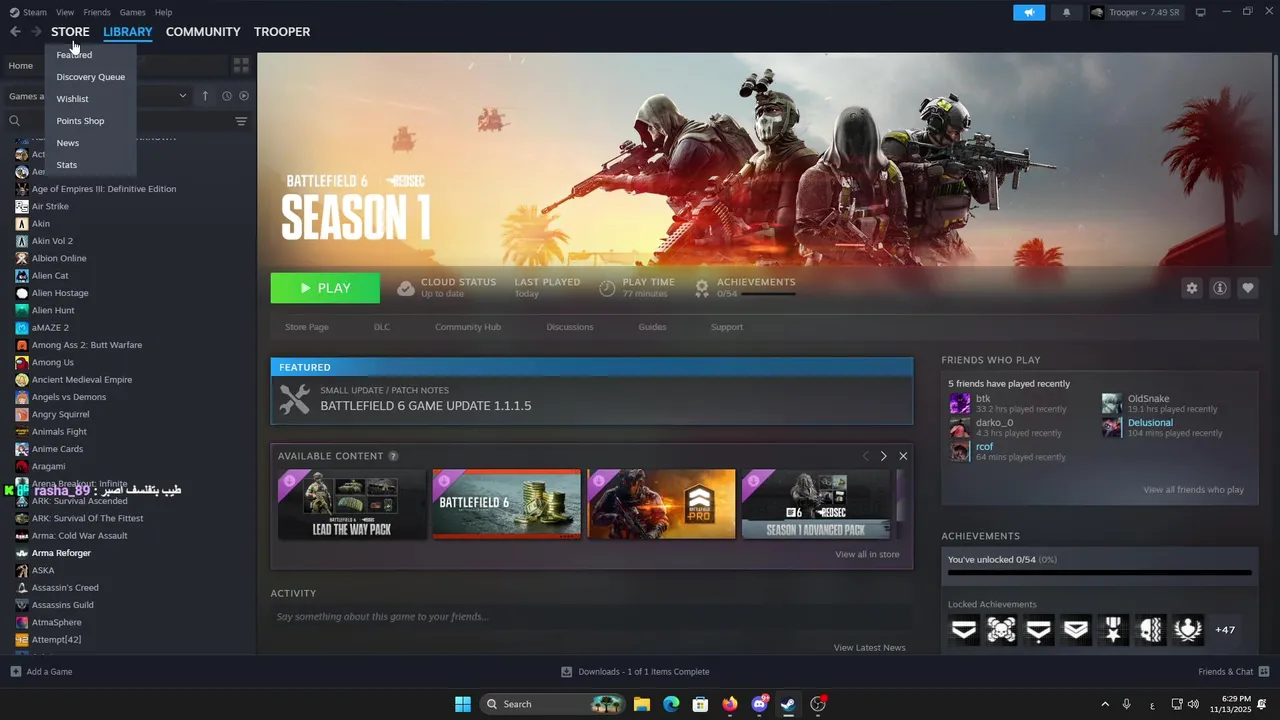Open the Friends menu

click(x=97, y=12)
